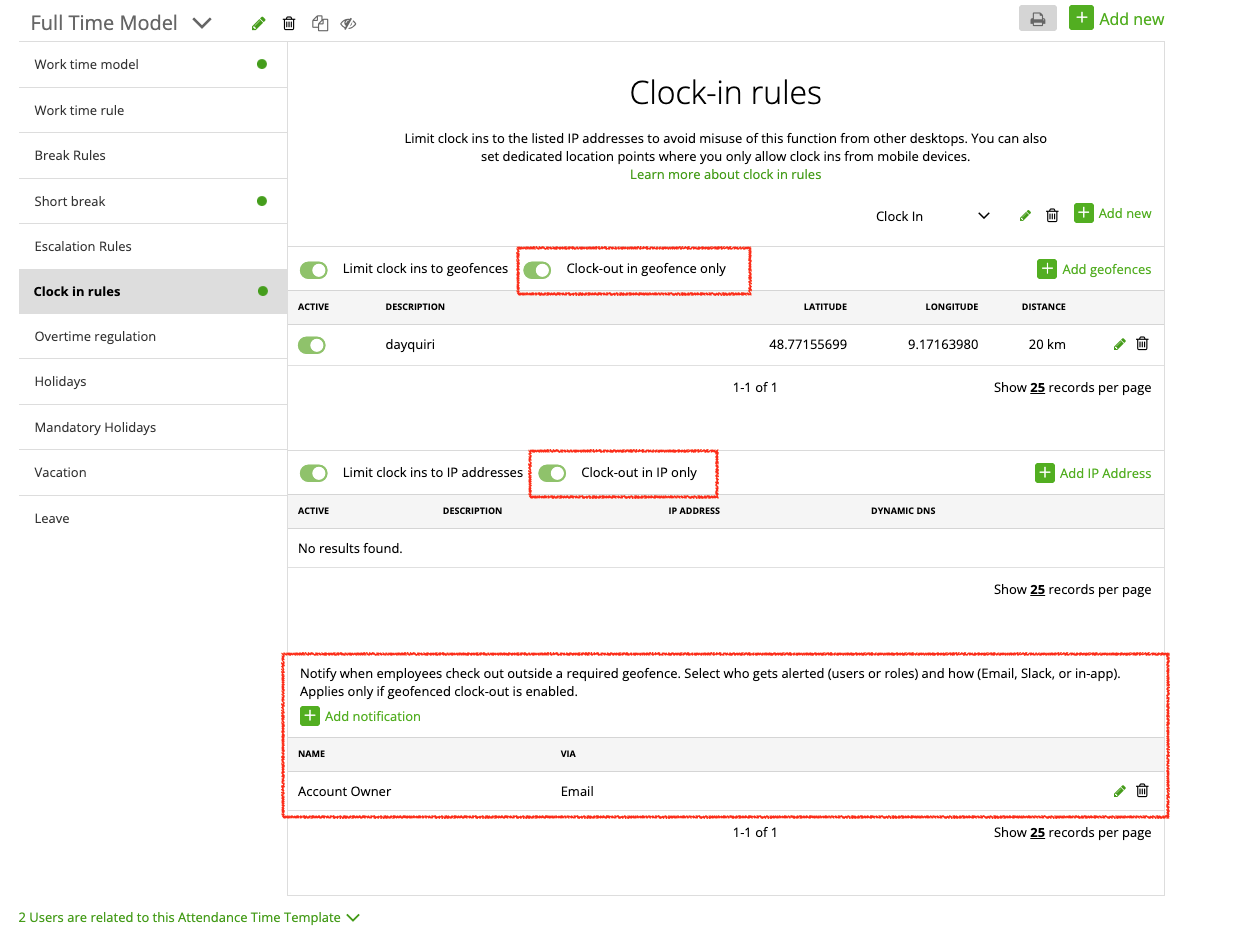Open the Overtime regulation section
The width and height of the screenshot is (1254, 945).
[95, 336]
